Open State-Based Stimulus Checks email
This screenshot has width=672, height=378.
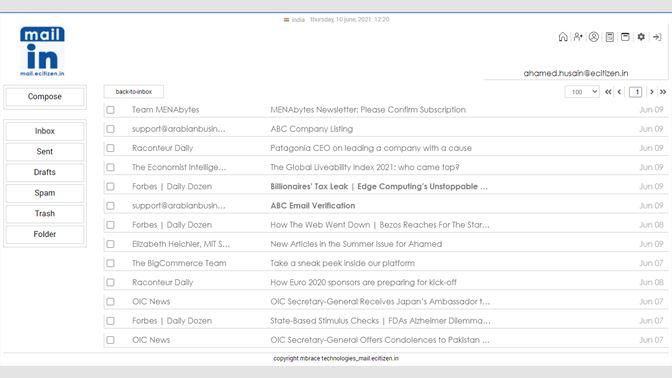click(380, 321)
